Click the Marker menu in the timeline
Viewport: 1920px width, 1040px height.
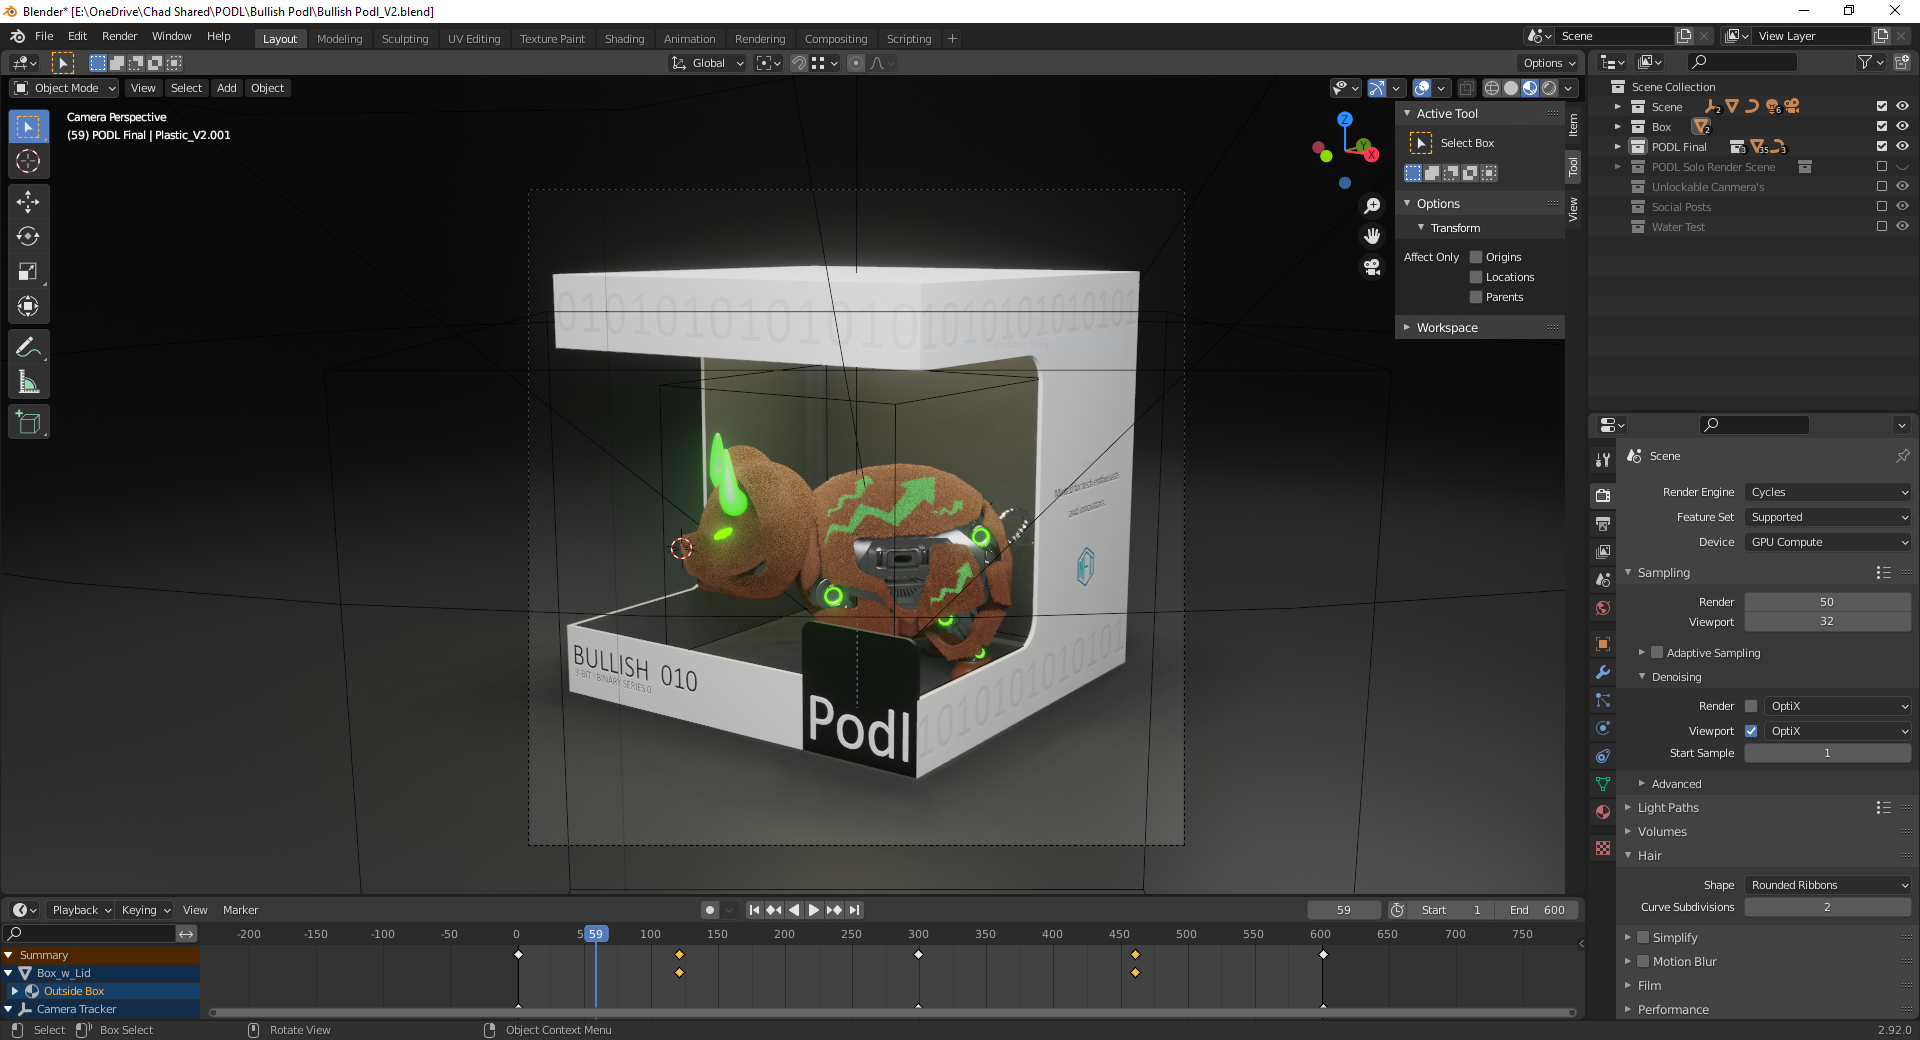coord(240,910)
